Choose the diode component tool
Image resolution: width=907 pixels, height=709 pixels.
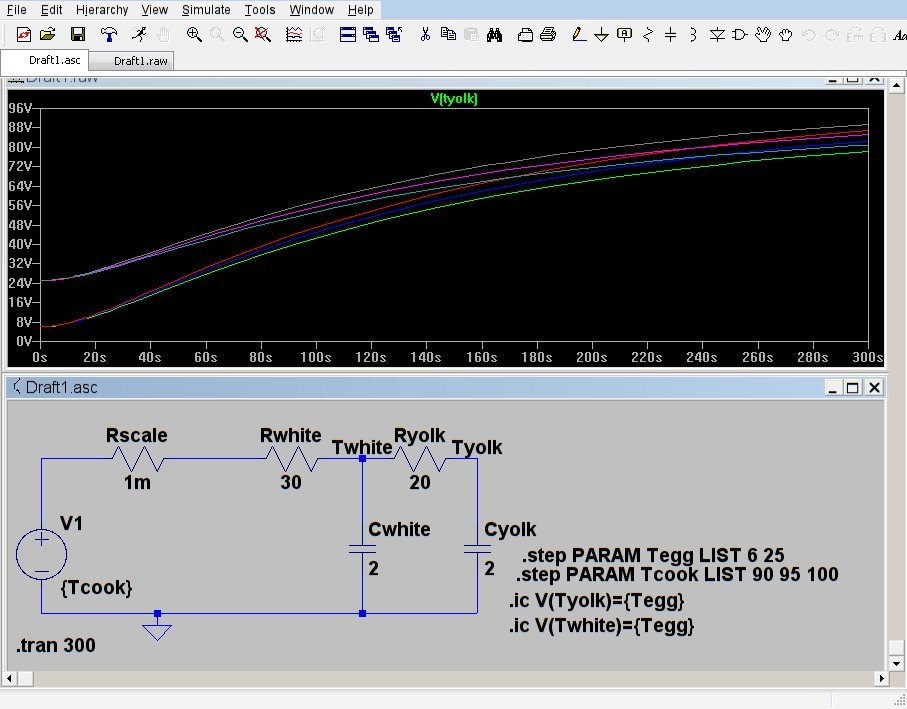[717, 34]
